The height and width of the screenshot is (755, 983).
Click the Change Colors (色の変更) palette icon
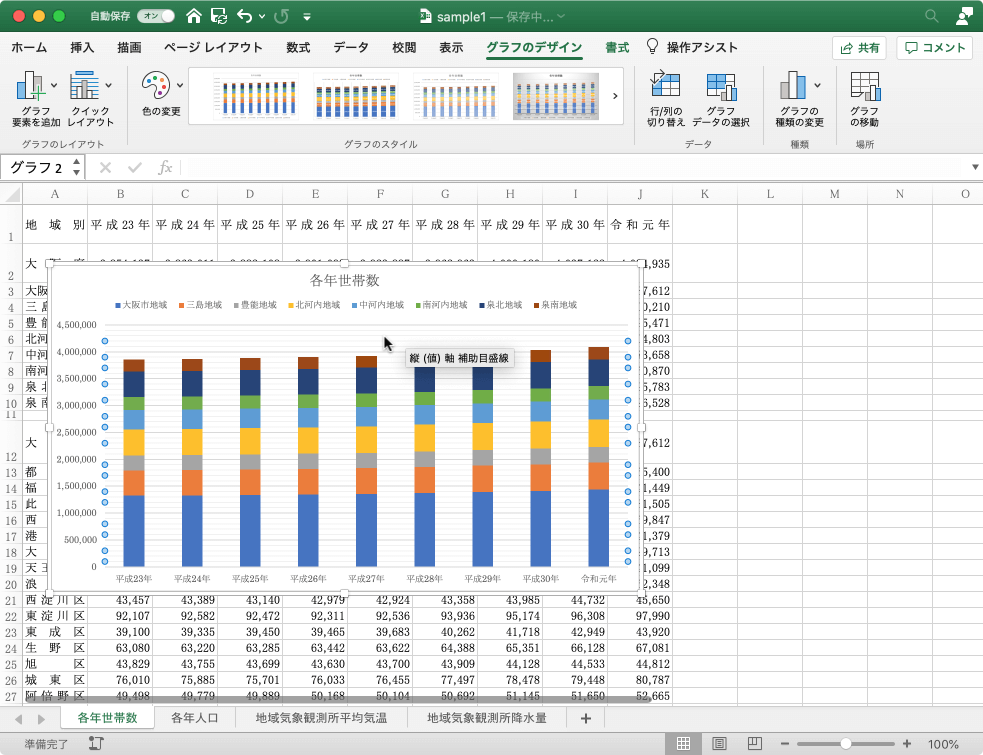(x=156, y=87)
